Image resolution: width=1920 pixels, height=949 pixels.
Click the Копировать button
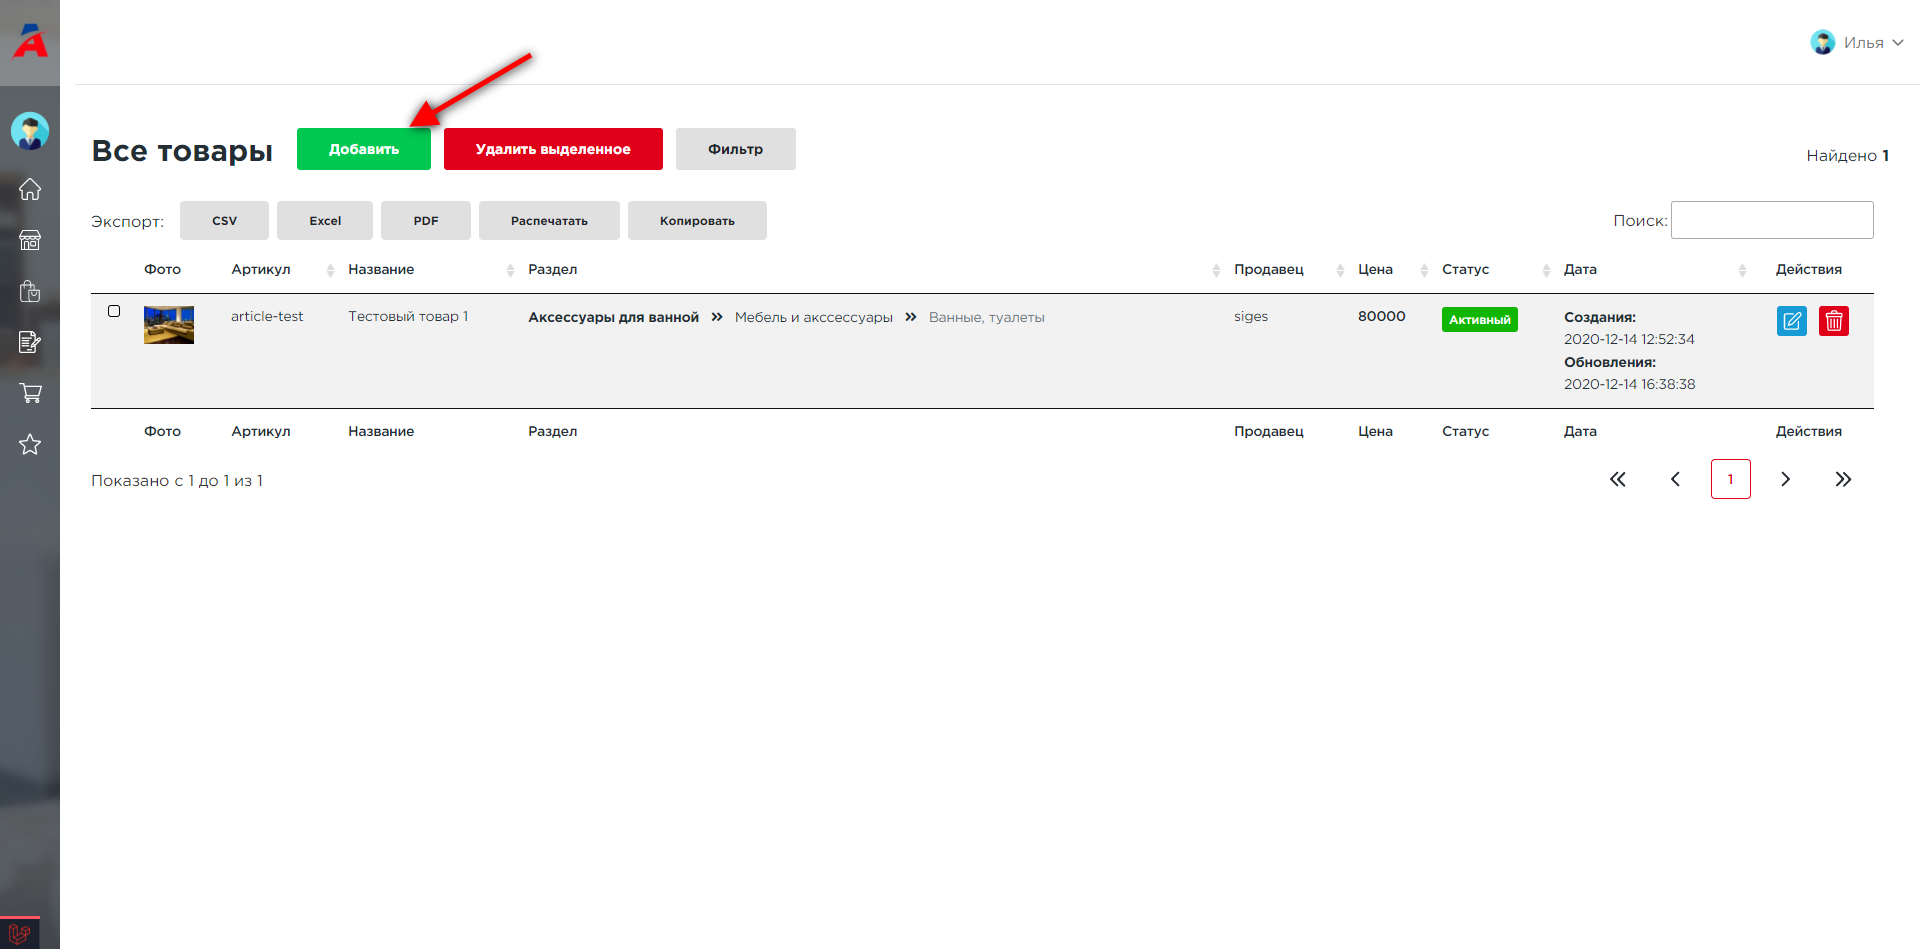pyautogui.click(x=697, y=221)
